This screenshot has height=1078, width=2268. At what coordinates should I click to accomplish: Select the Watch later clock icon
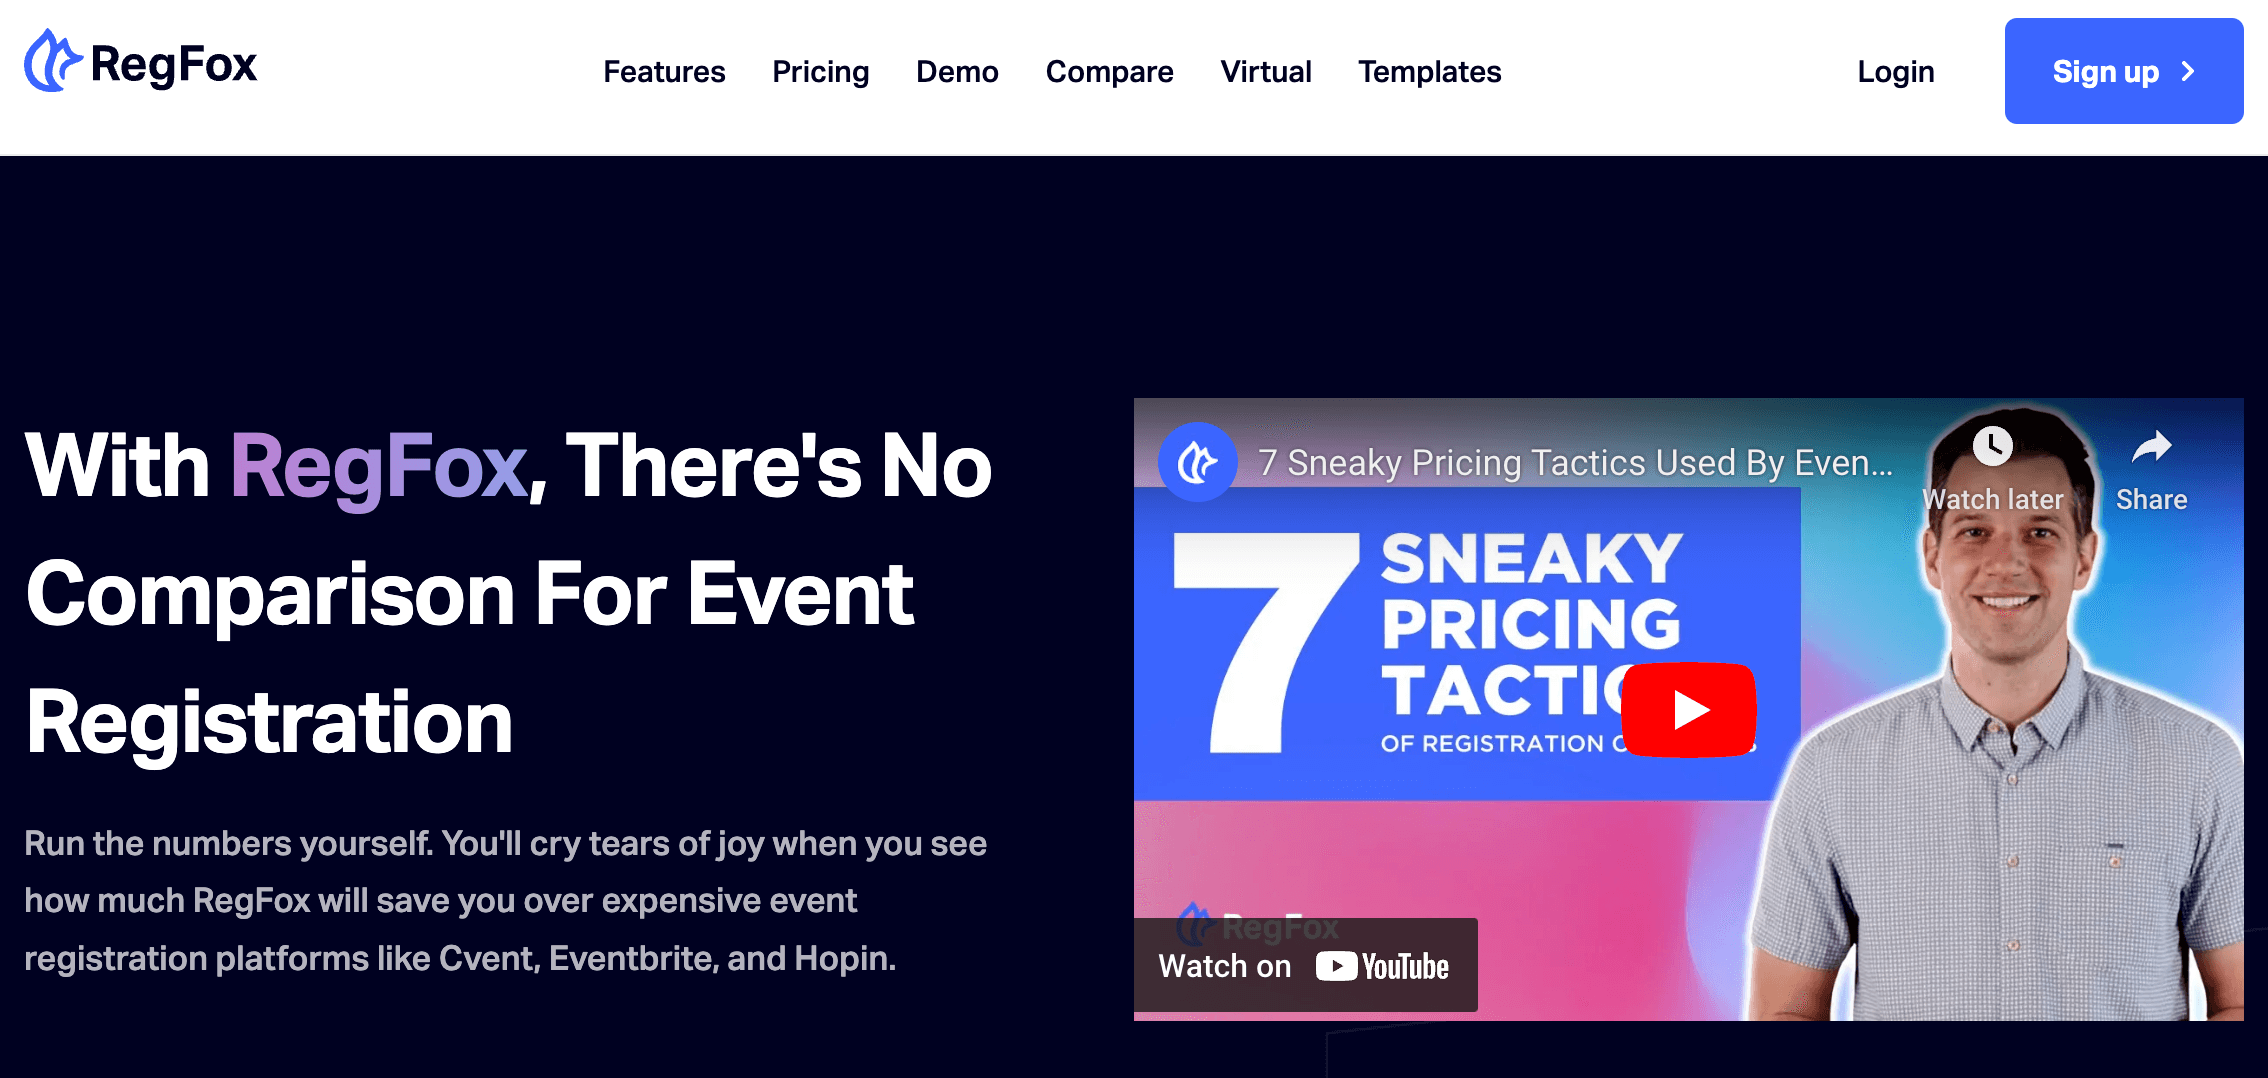point(1993,447)
